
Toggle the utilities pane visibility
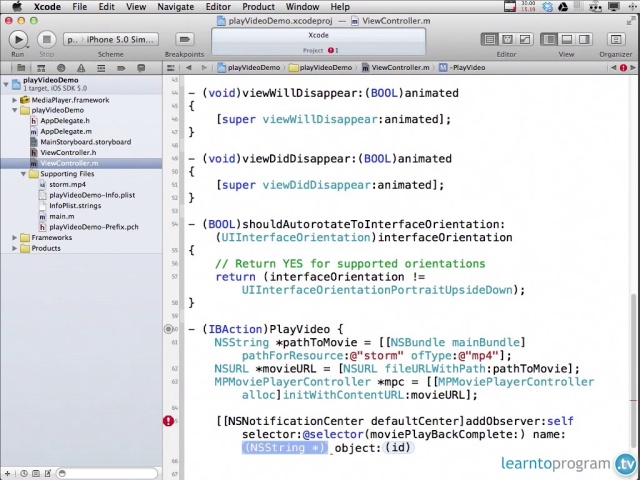pos(584,40)
